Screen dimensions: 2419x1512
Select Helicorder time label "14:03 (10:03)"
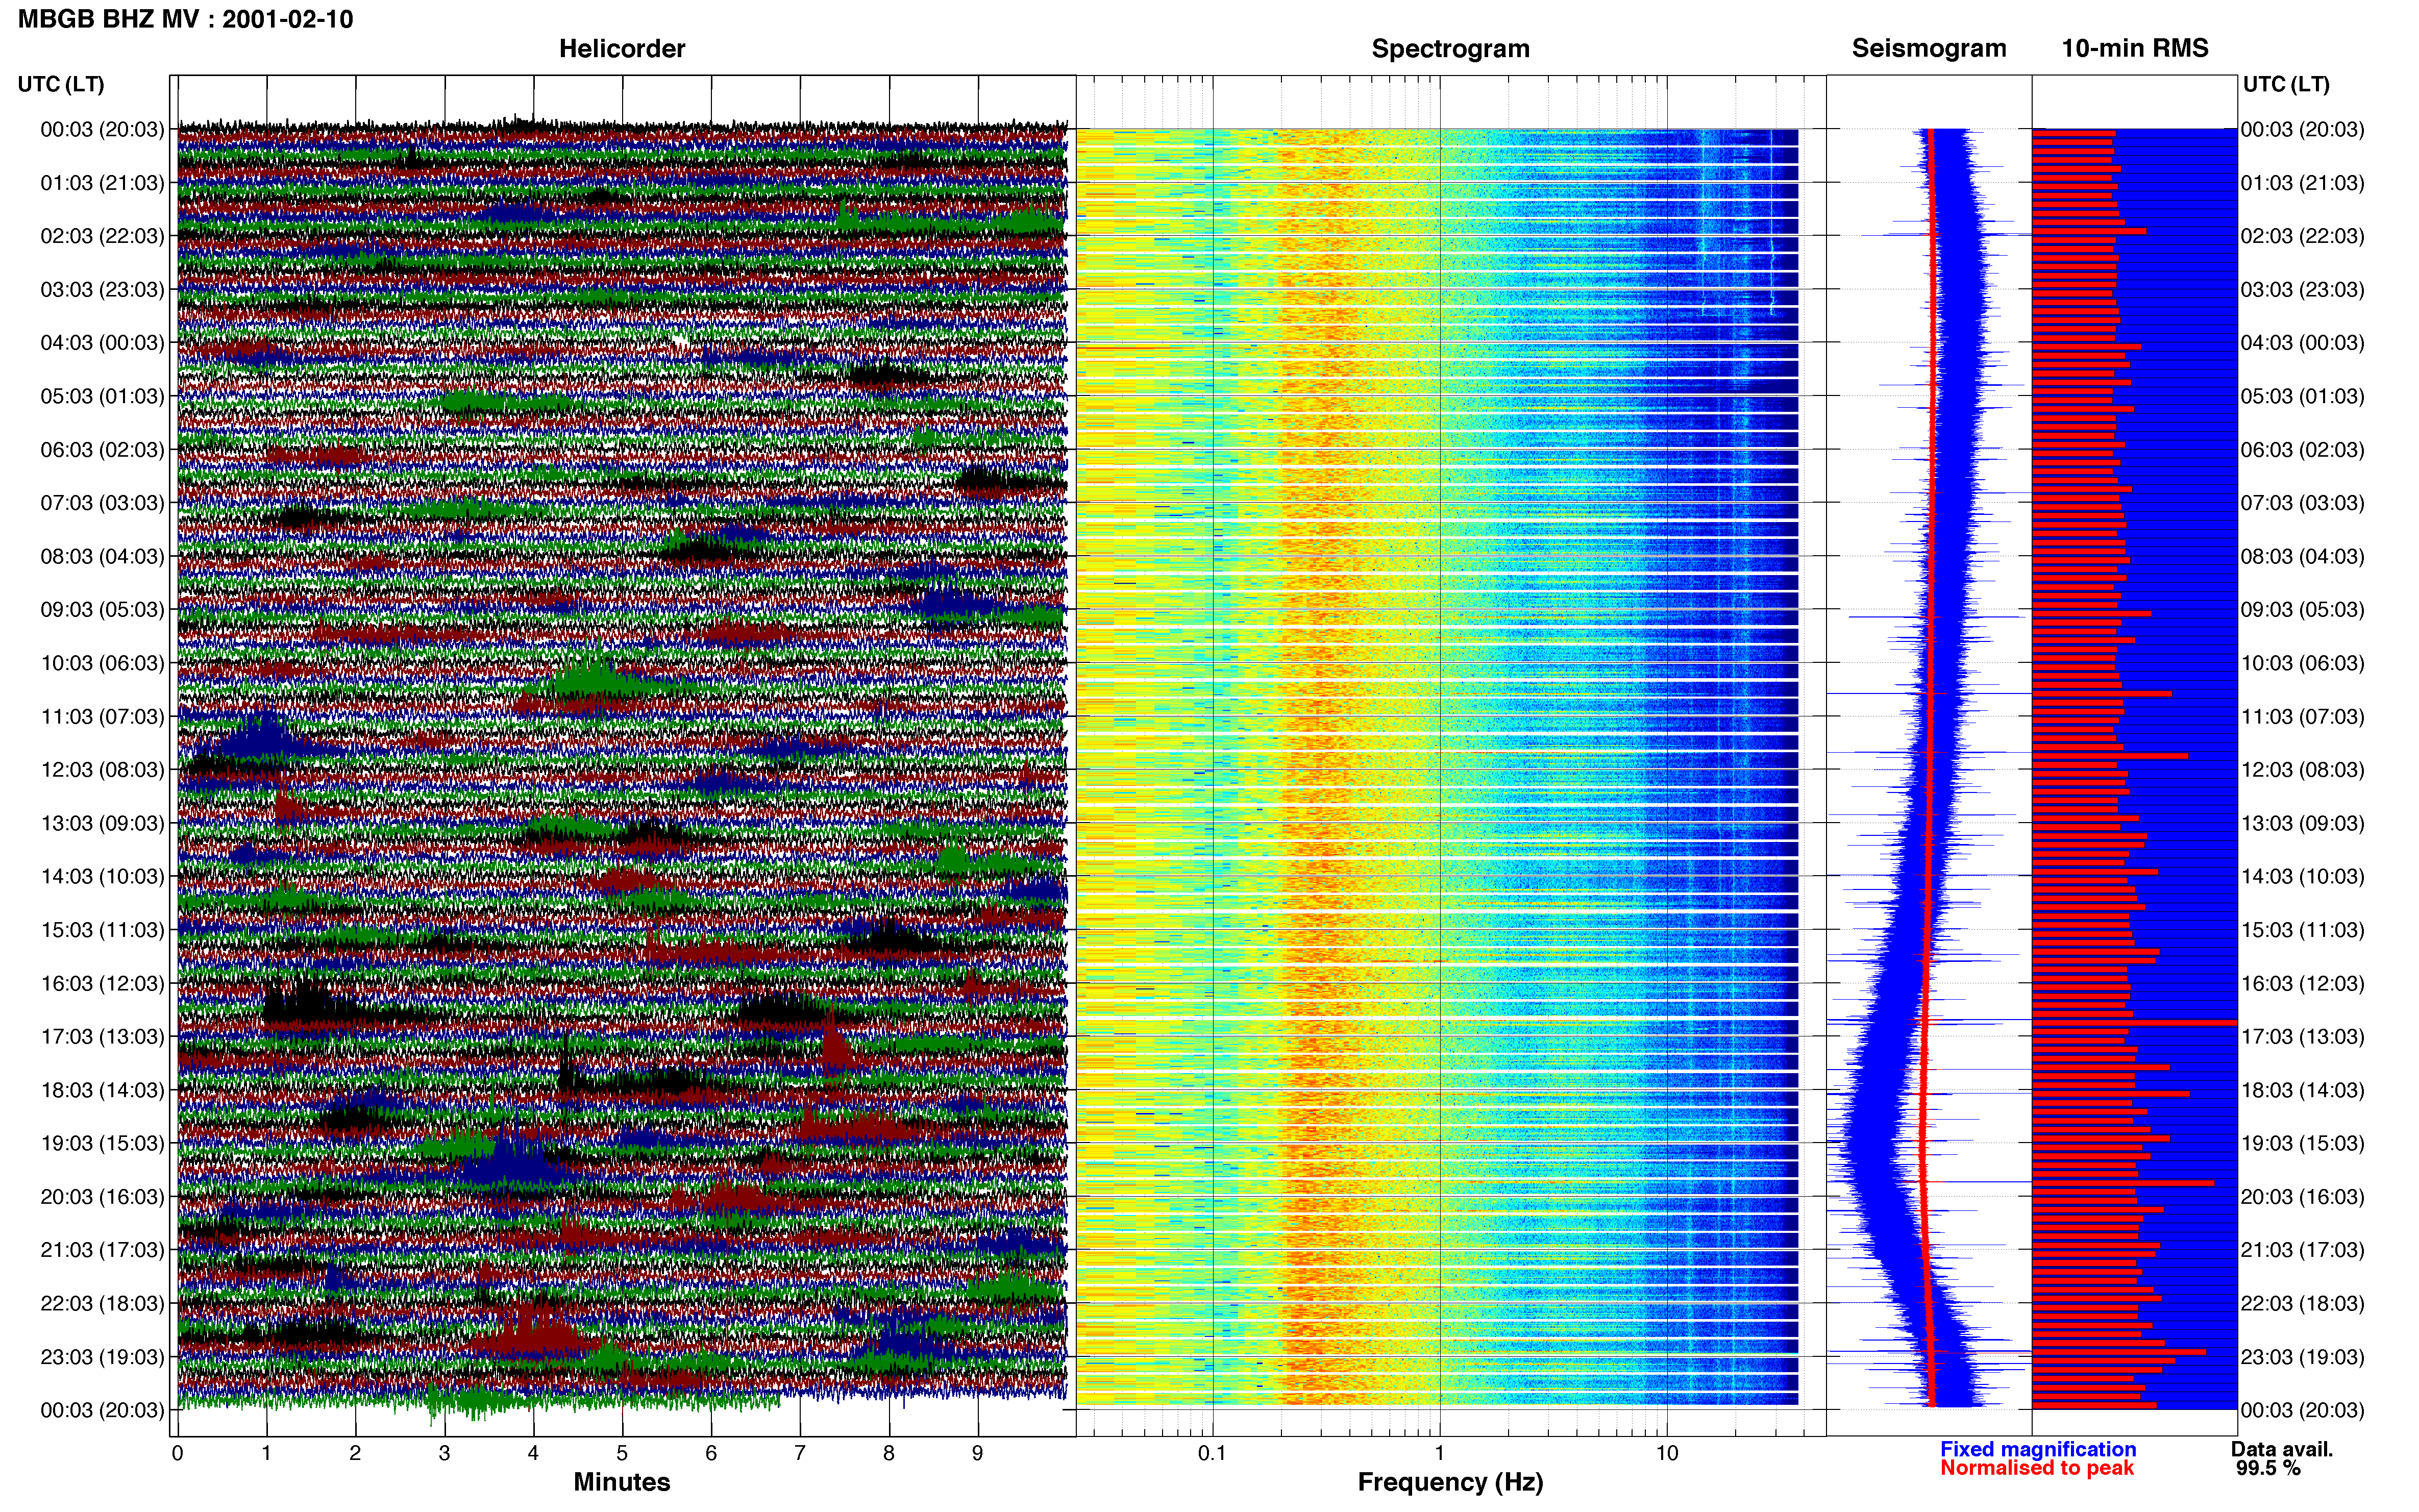point(102,877)
